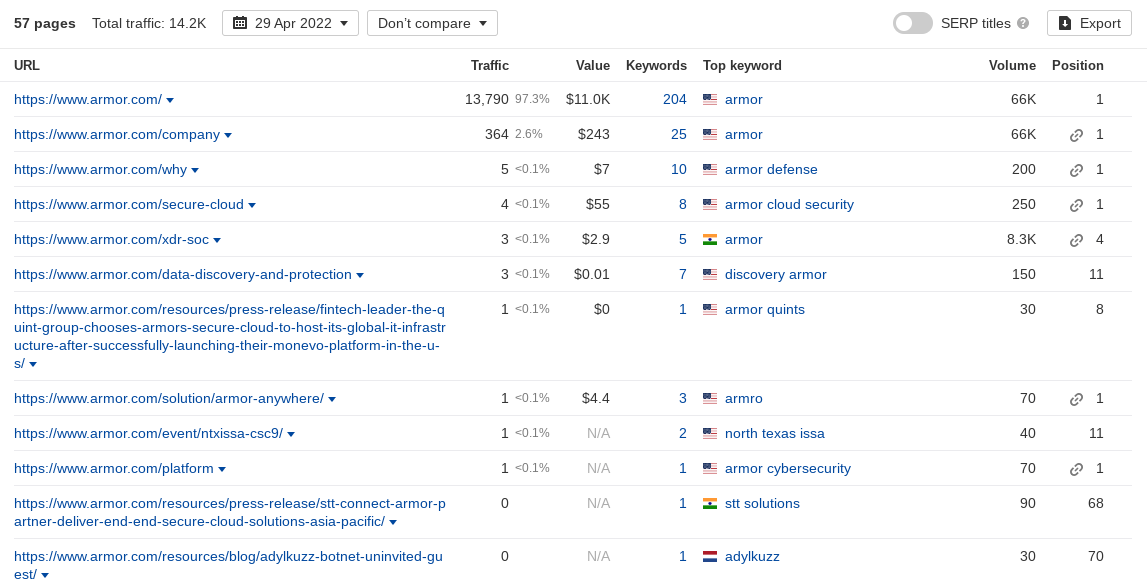This screenshot has height=581, width=1147.
Task: Click the US flag beside armor cybersecurity
Action: 710,469
